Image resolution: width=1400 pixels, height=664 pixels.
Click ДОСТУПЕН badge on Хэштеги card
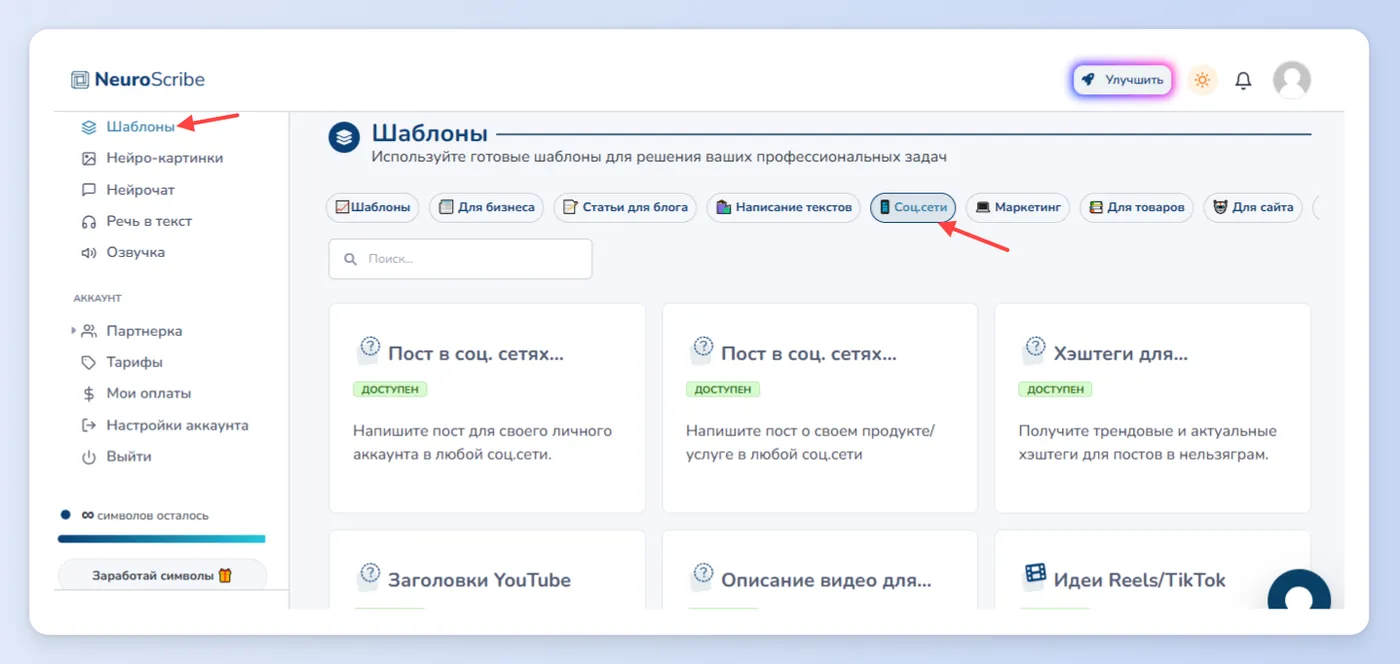pos(1055,389)
